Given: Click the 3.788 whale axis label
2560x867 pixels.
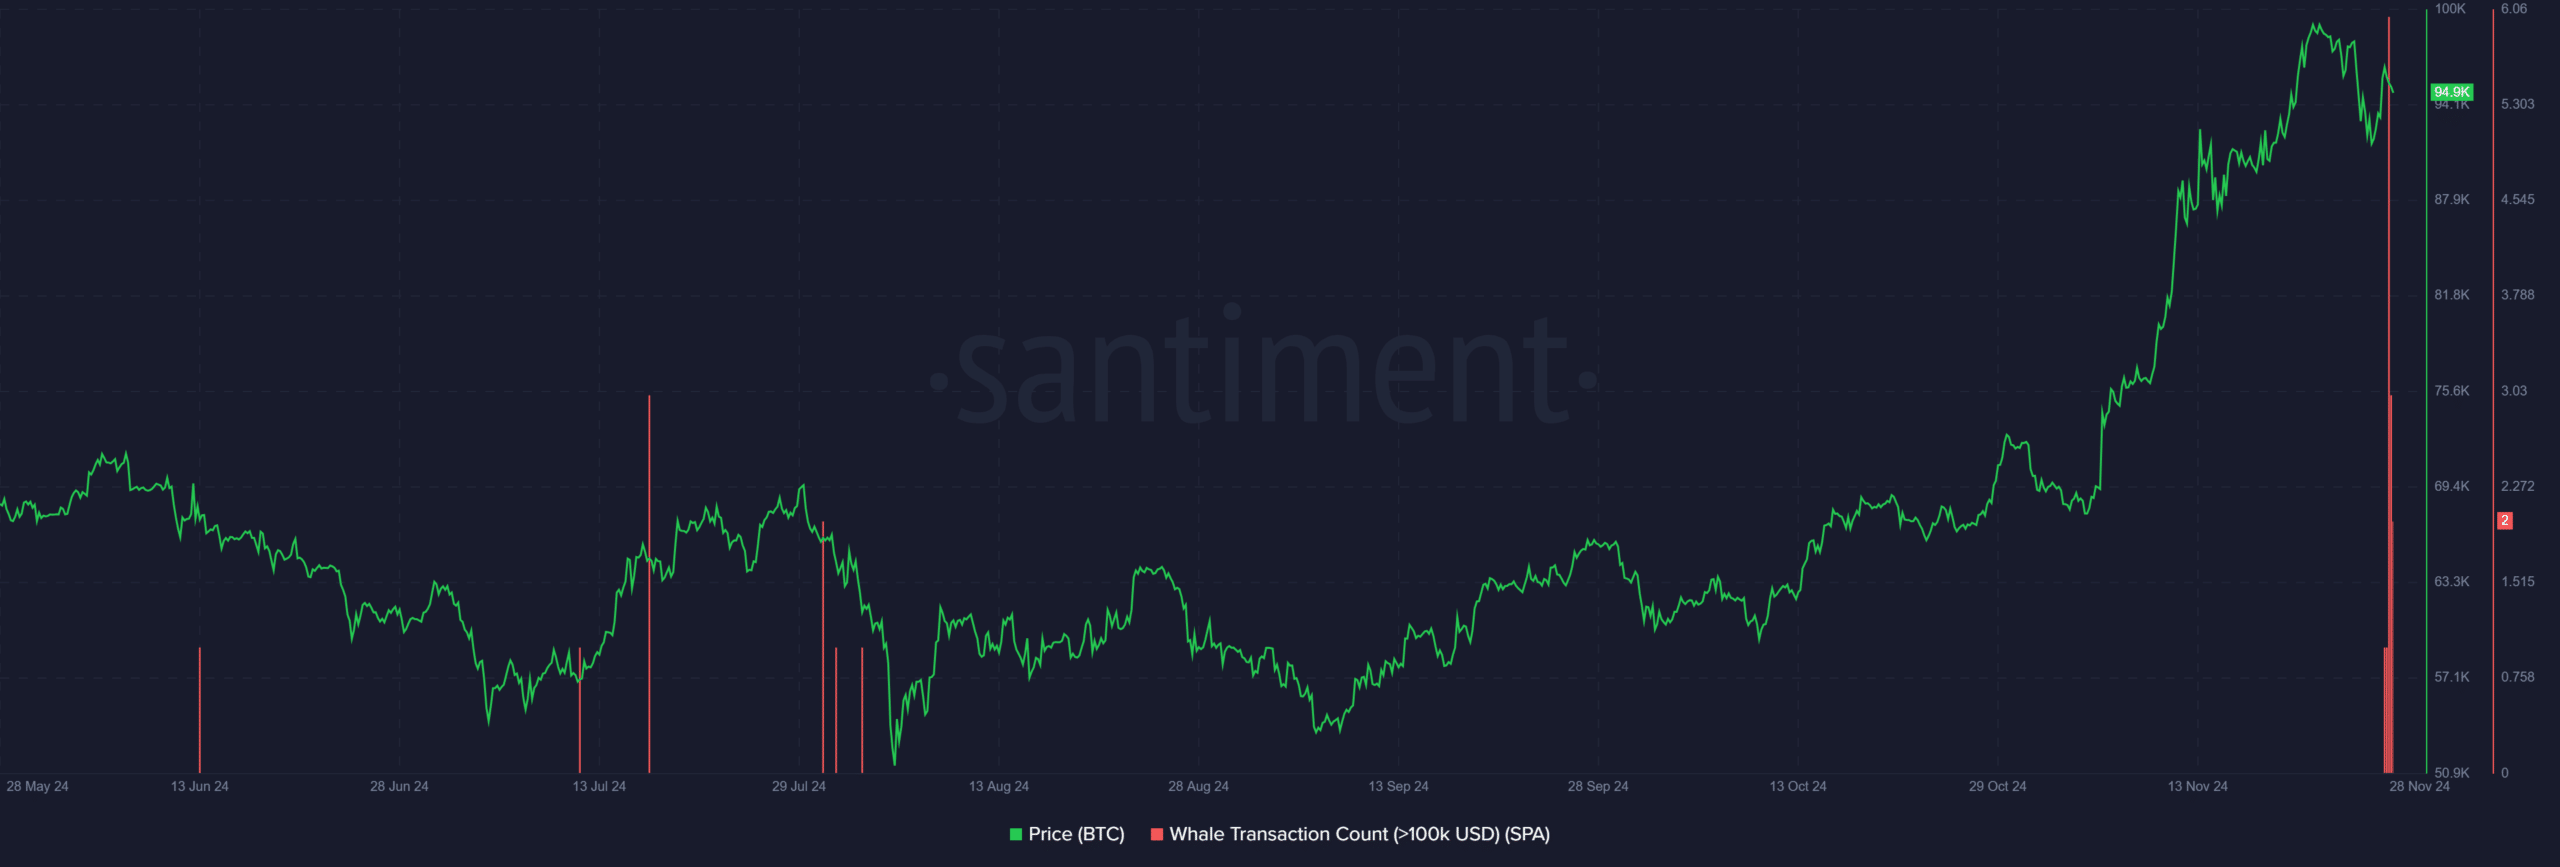Looking at the screenshot, I should point(2518,295).
